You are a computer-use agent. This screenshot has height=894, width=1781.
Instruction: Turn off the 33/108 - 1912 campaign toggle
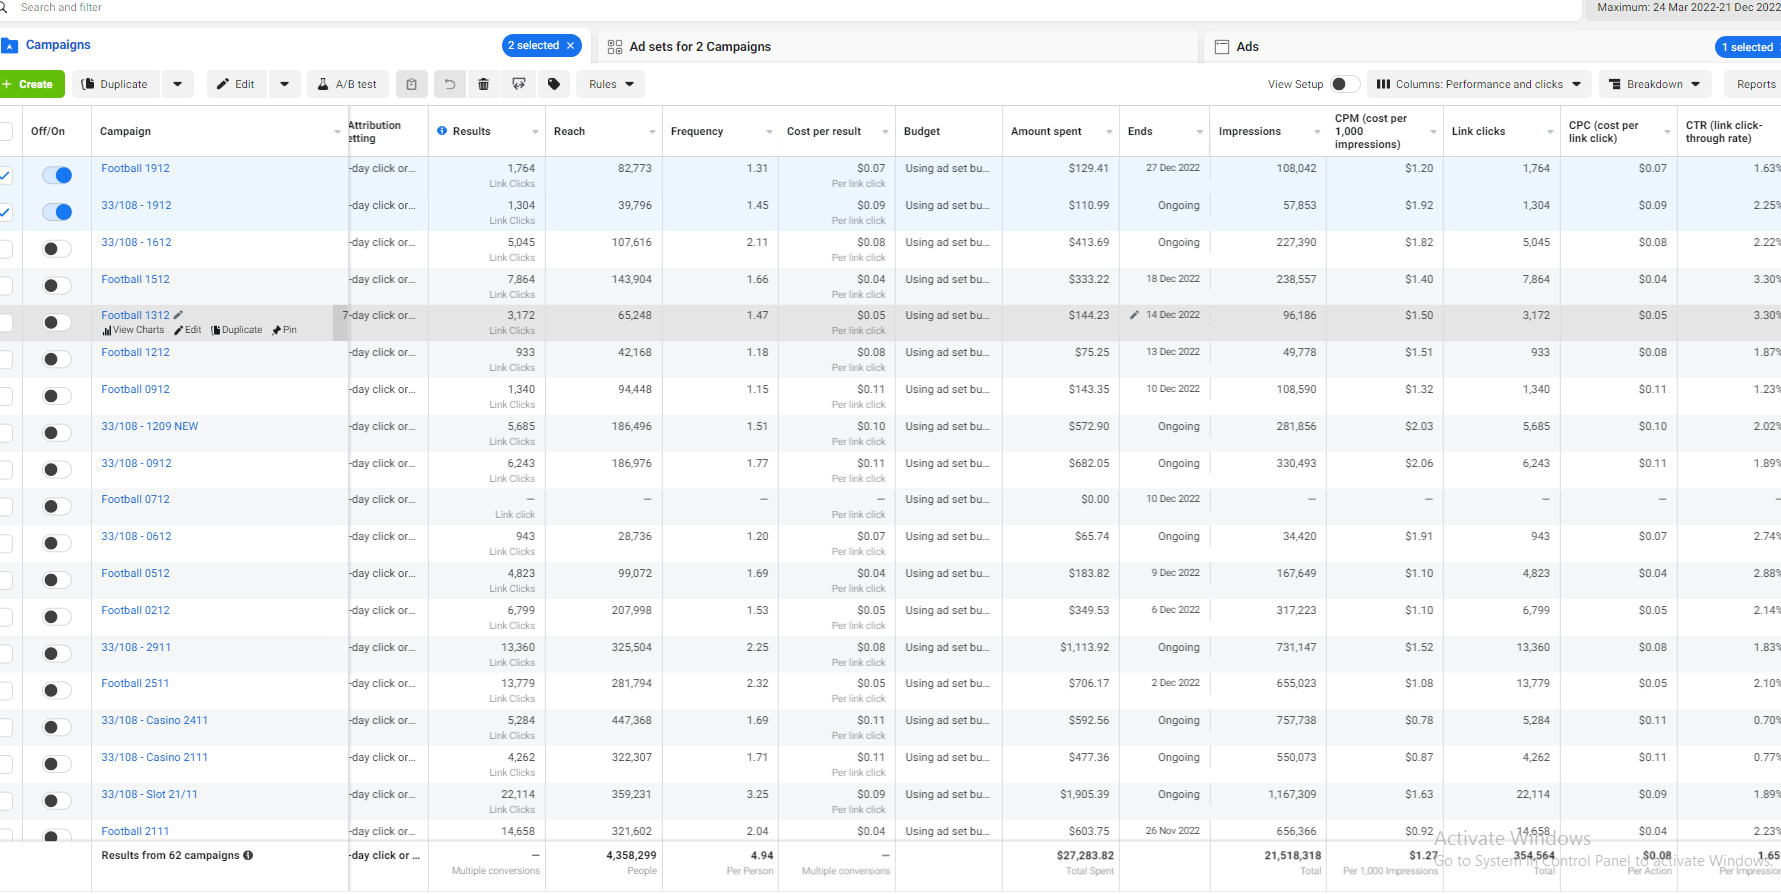pyautogui.click(x=57, y=212)
